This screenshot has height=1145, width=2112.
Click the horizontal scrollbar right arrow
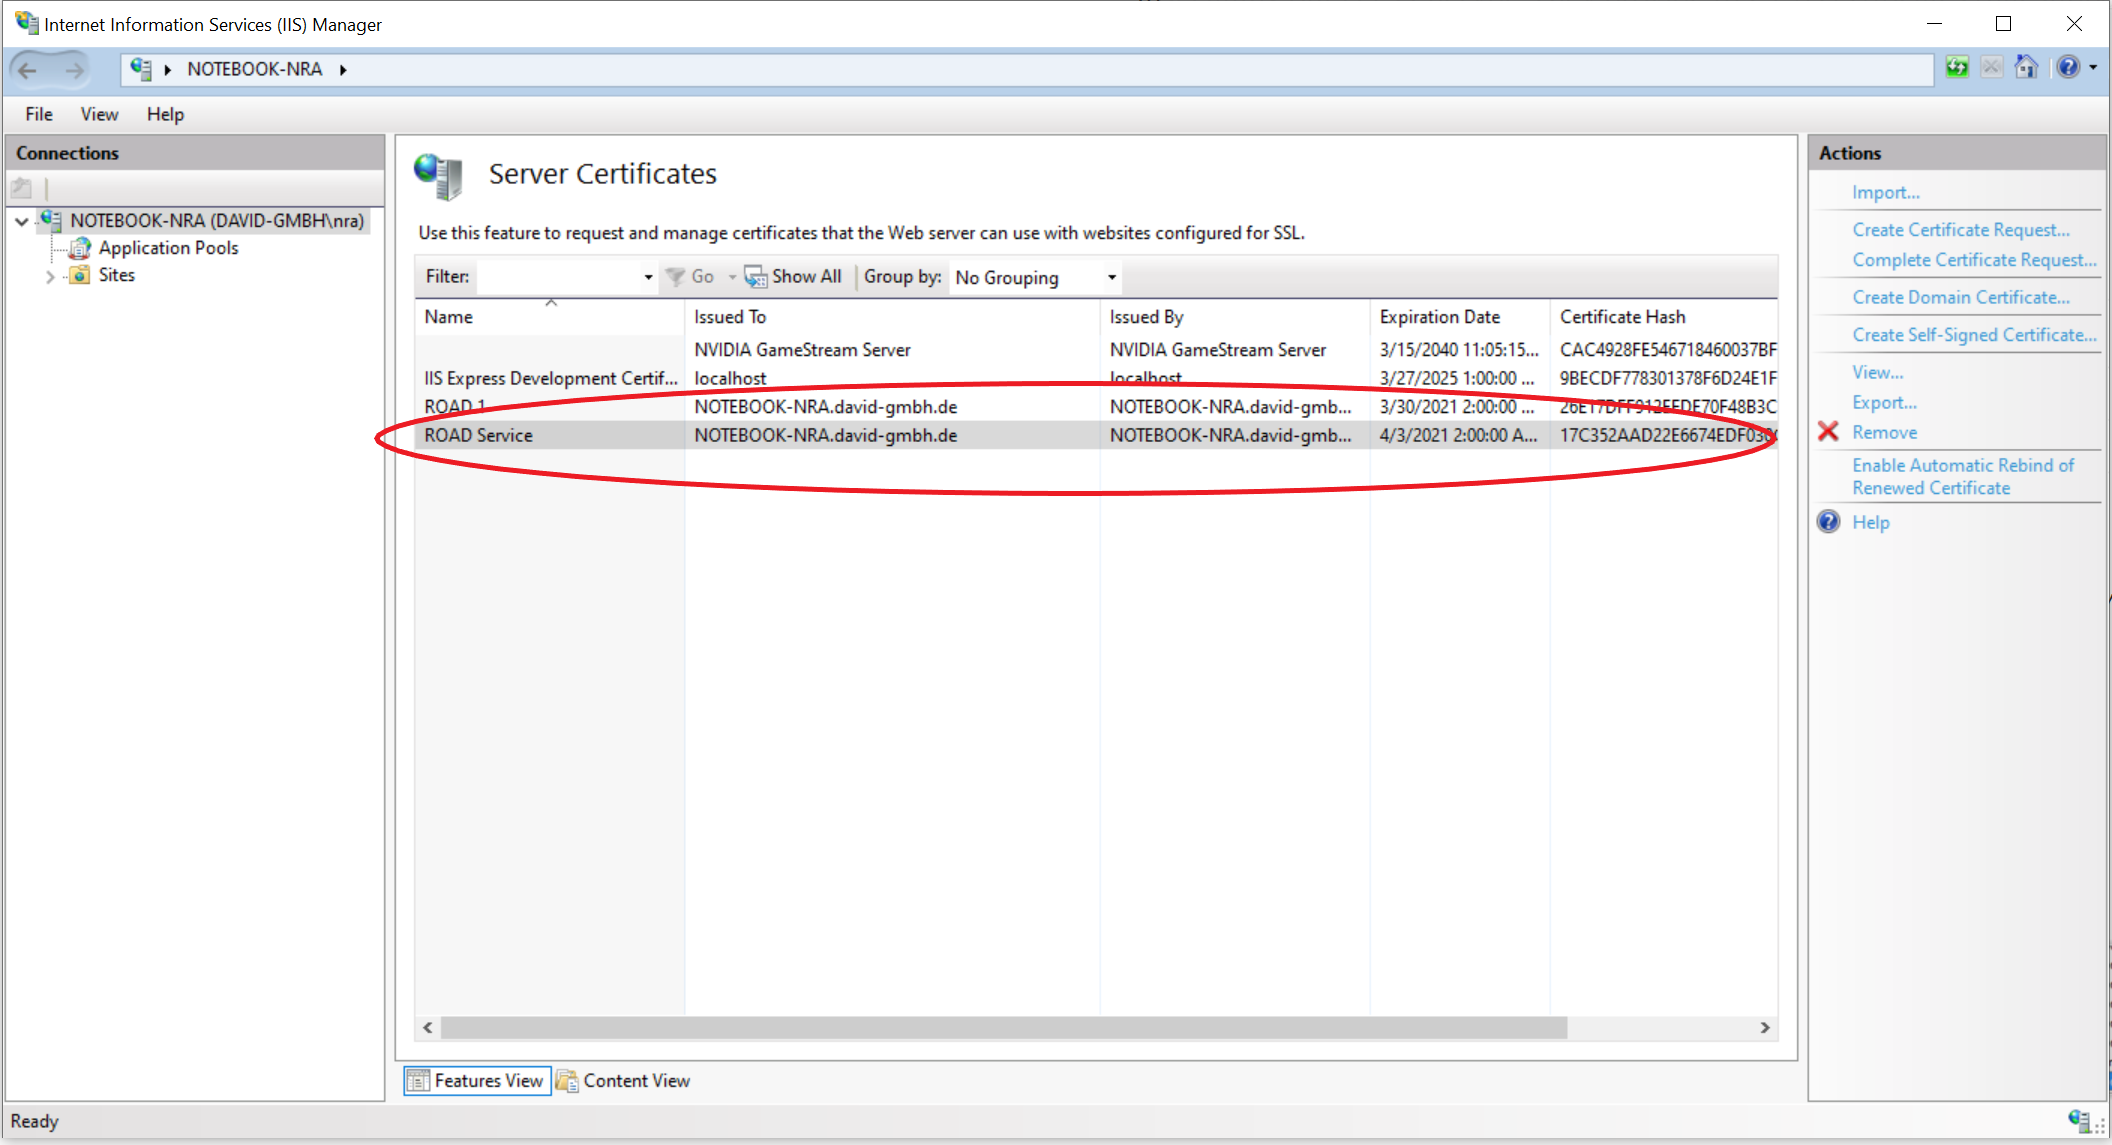[1765, 1027]
